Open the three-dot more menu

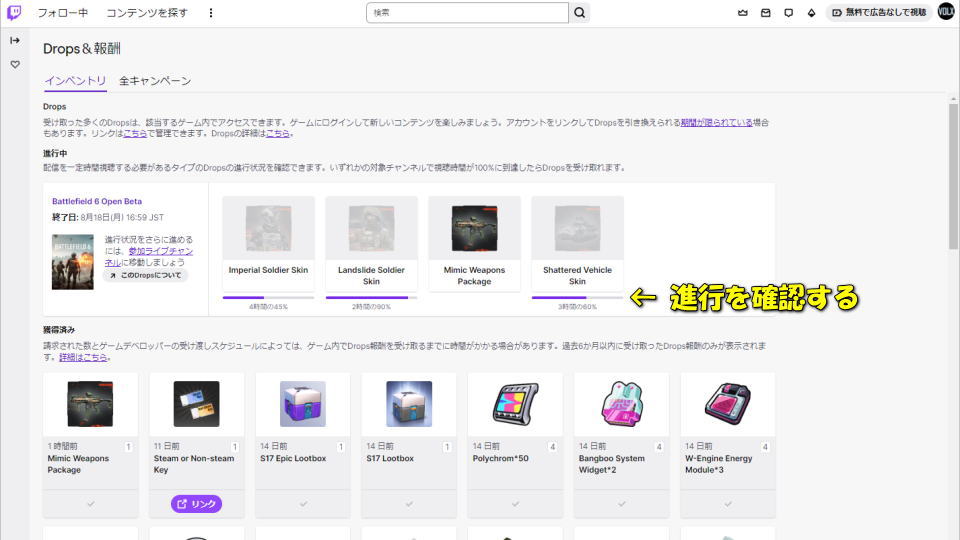tap(211, 13)
